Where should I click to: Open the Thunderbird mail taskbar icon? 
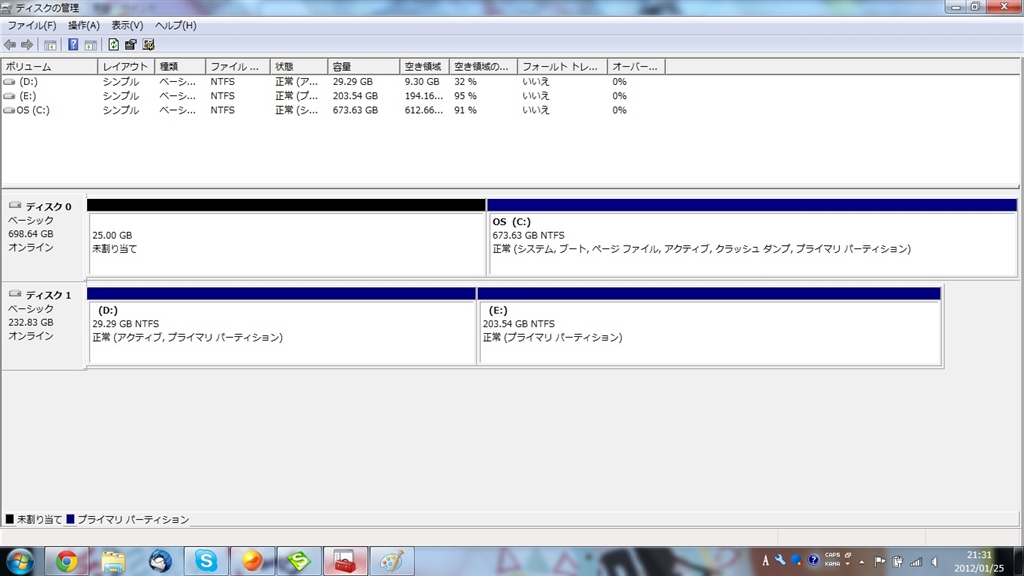coord(160,562)
